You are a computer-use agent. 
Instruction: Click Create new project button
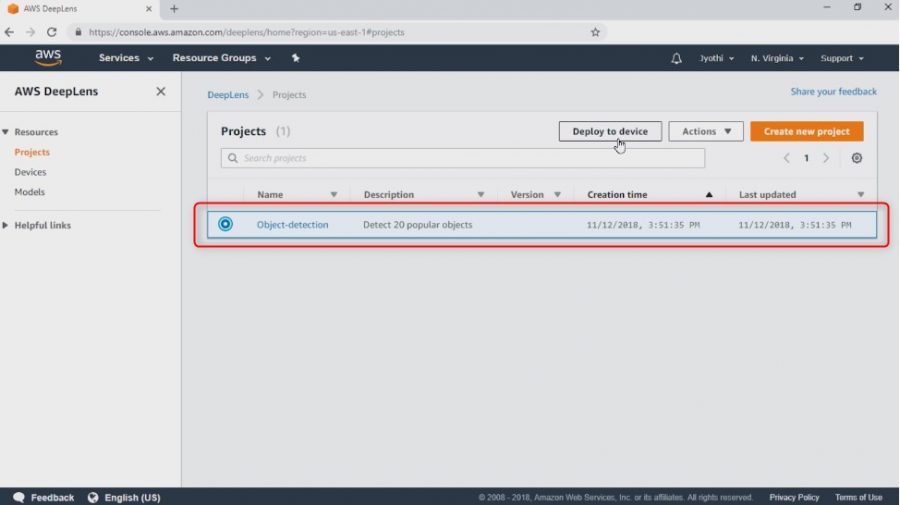coord(806,131)
